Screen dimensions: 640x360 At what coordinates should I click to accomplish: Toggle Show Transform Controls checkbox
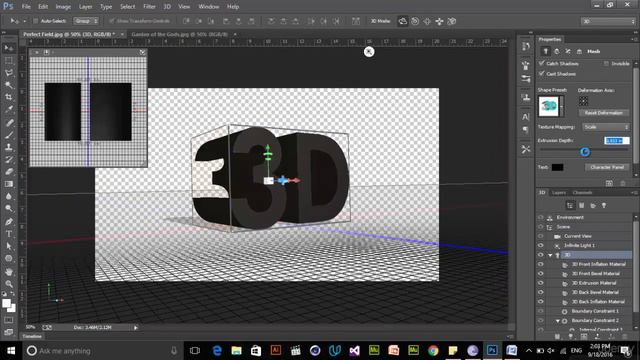pyautogui.click(x=111, y=21)
